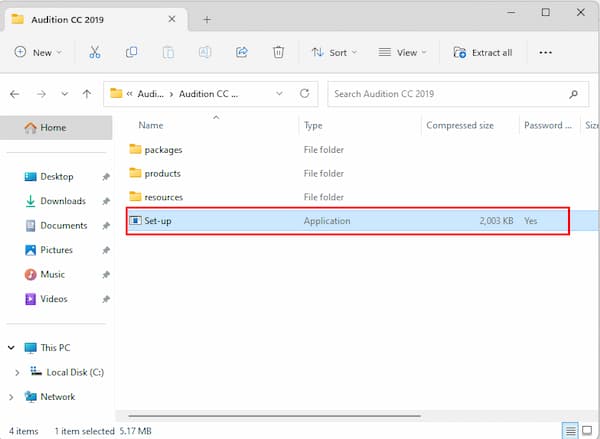
Task: Refresh the current folder view
Action: point(305,94)
